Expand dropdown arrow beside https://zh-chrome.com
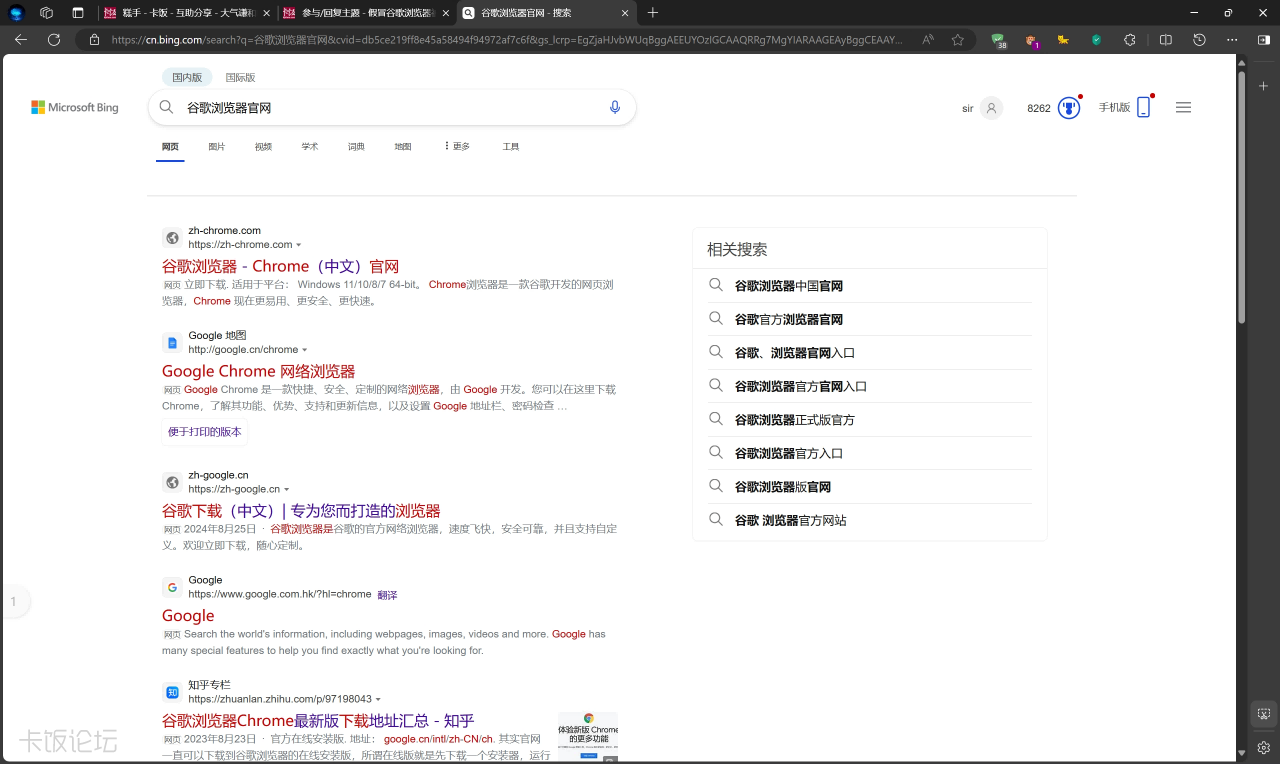The image size is (1280, 764). (299, 245)
